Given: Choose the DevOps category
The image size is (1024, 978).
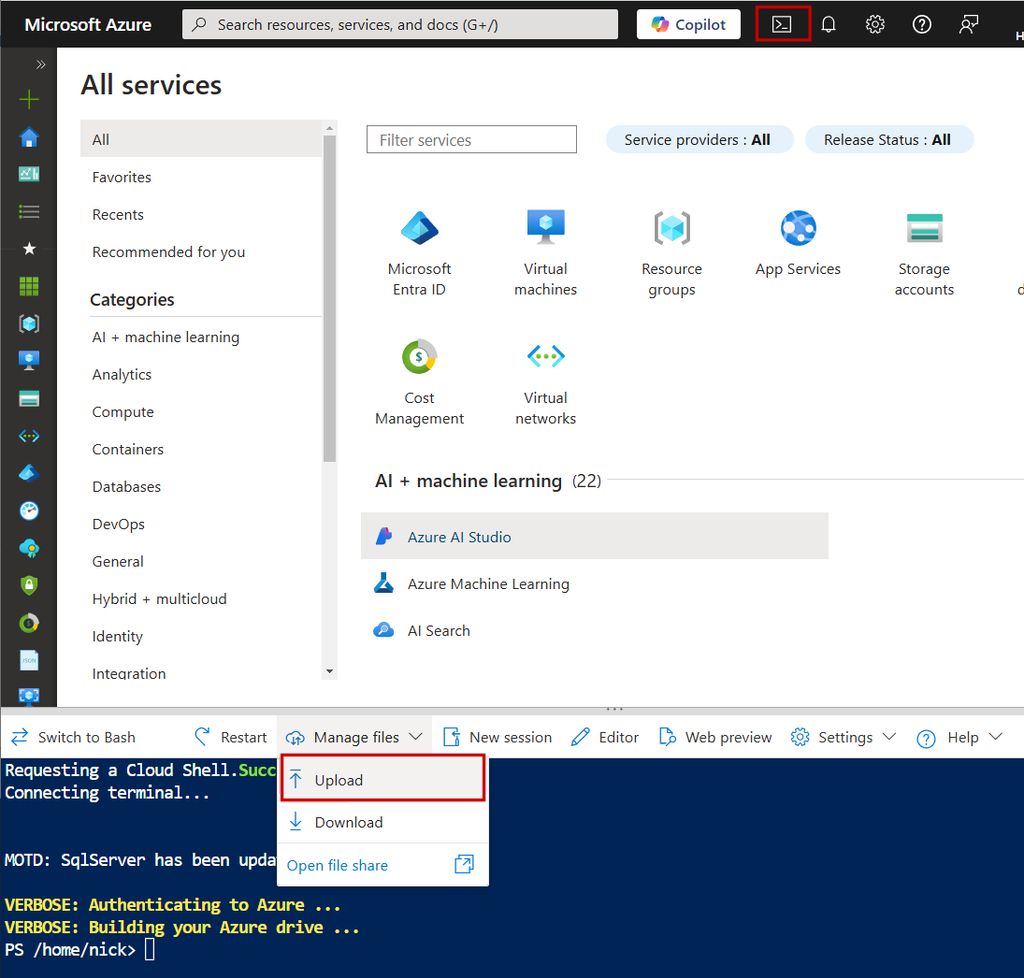Looking at the screenshot, I should [118, 524].
